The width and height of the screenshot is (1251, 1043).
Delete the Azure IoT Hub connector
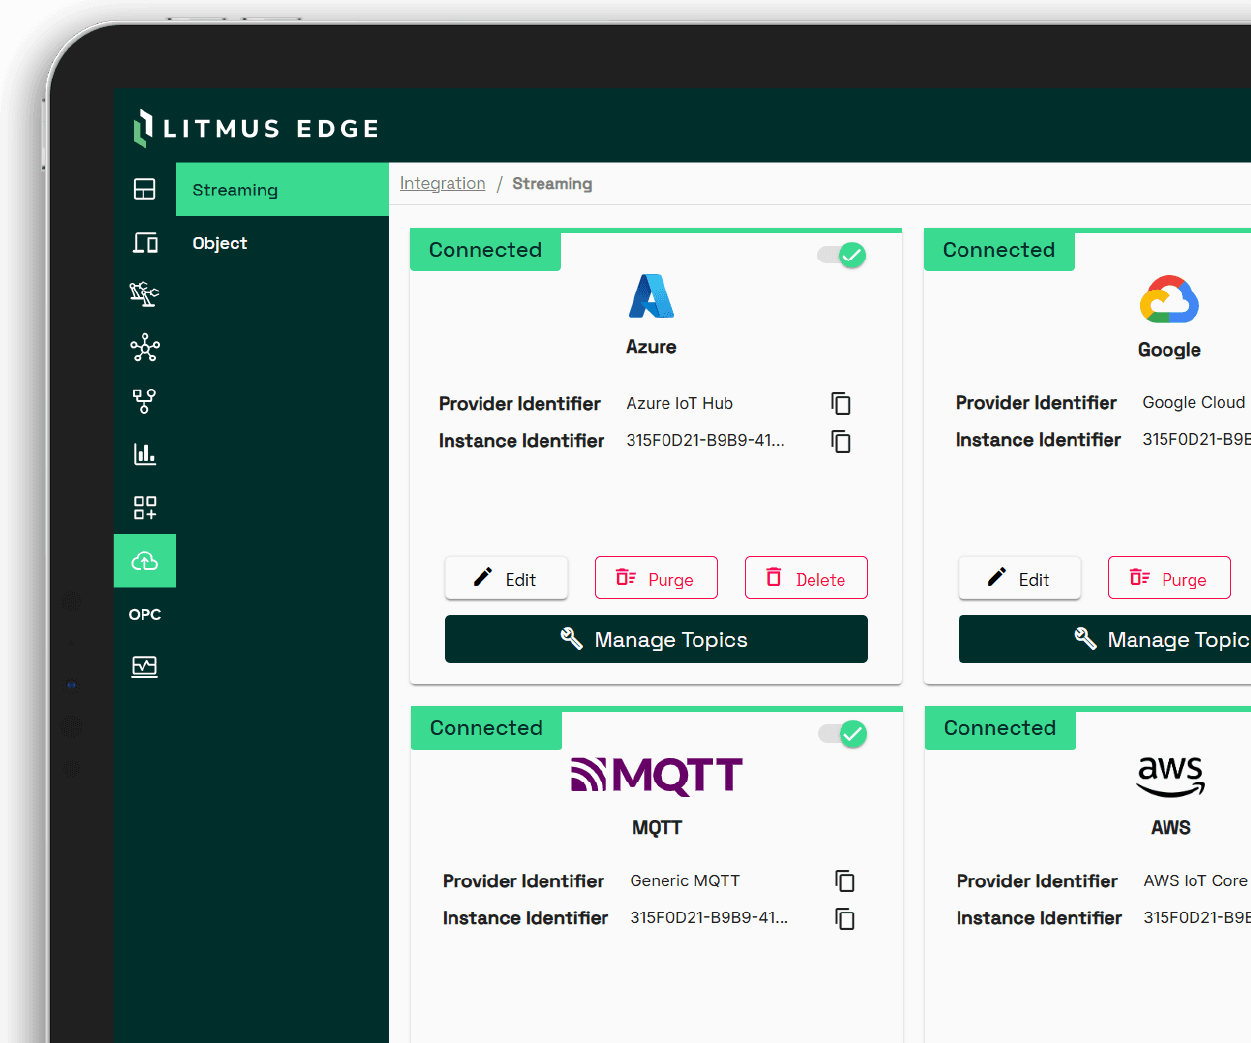coord(806,577)
